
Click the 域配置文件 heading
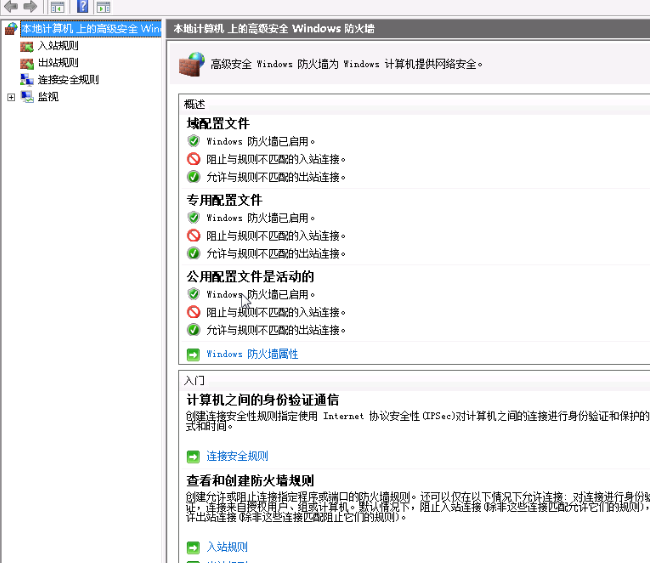pos(218,124)
